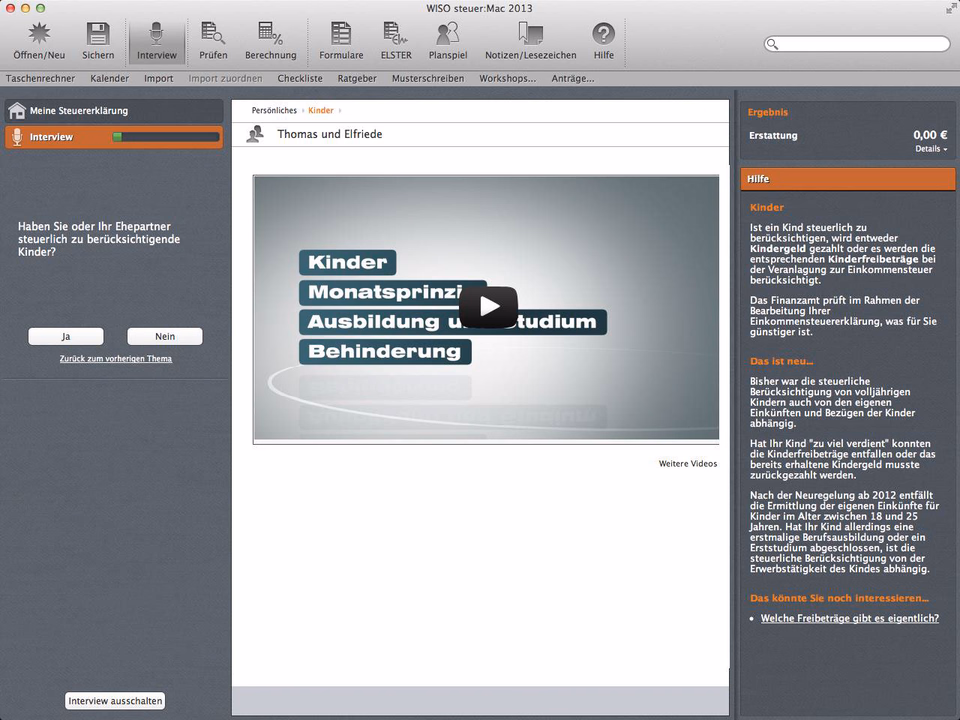Answer Nein to the children question
The height and width of the screenshot is (720, 960).
pos(165,336)
